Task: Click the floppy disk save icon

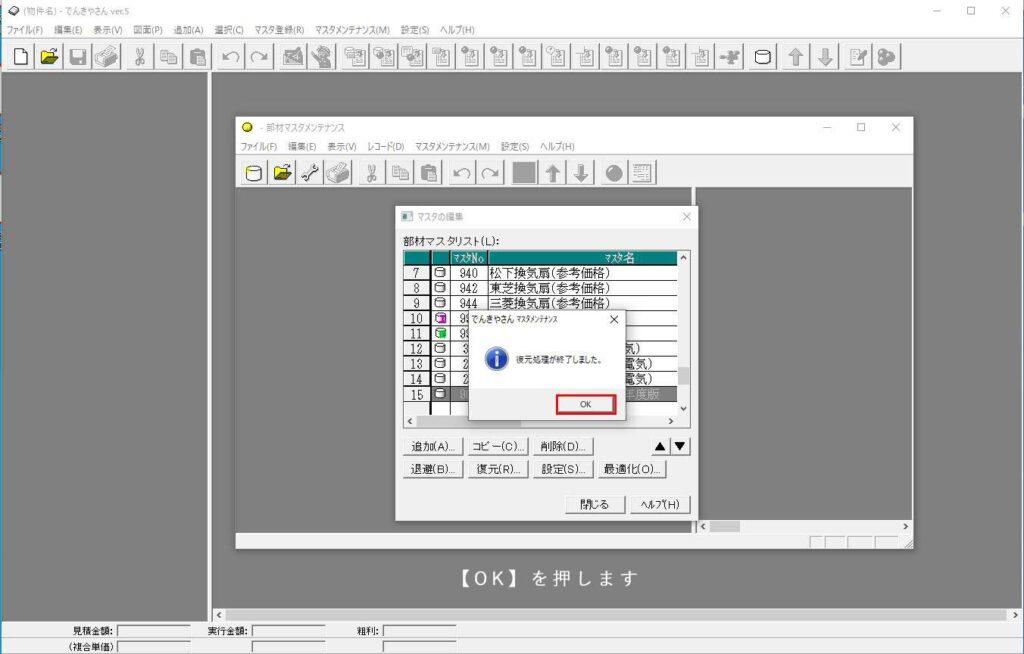Action: (x=77, y=57)
